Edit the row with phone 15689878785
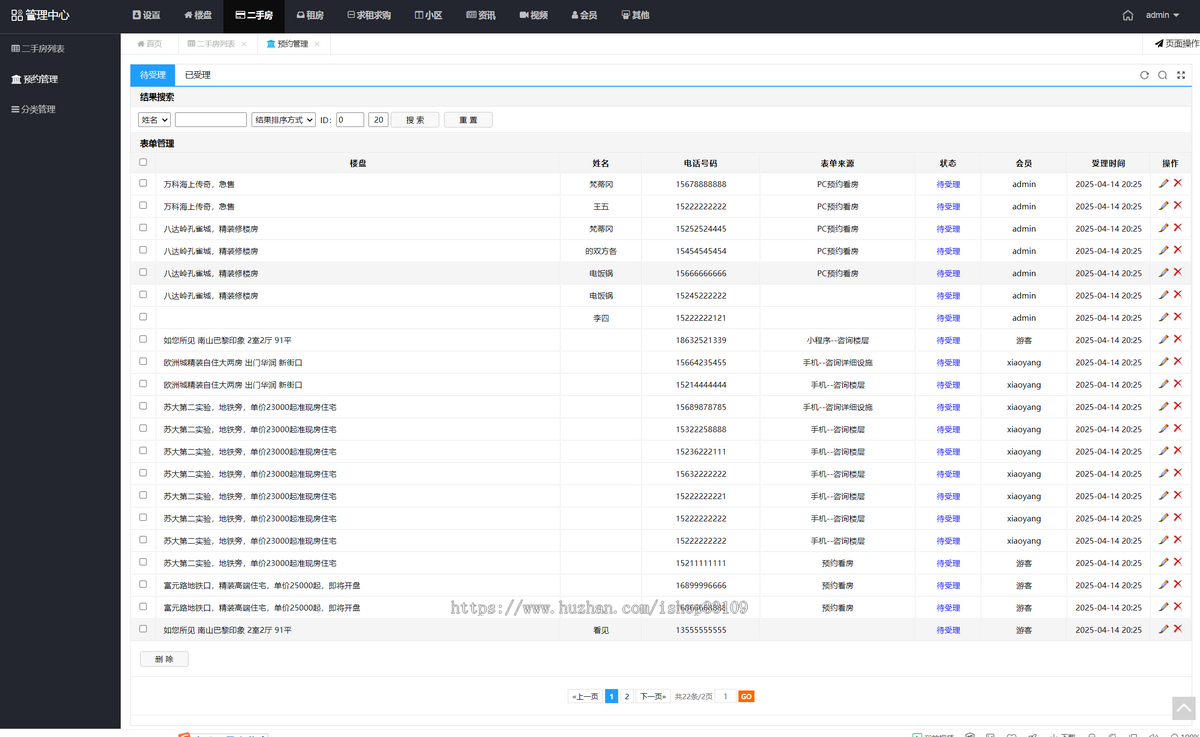The image size is (1200, 737). tap(1163, 406)
